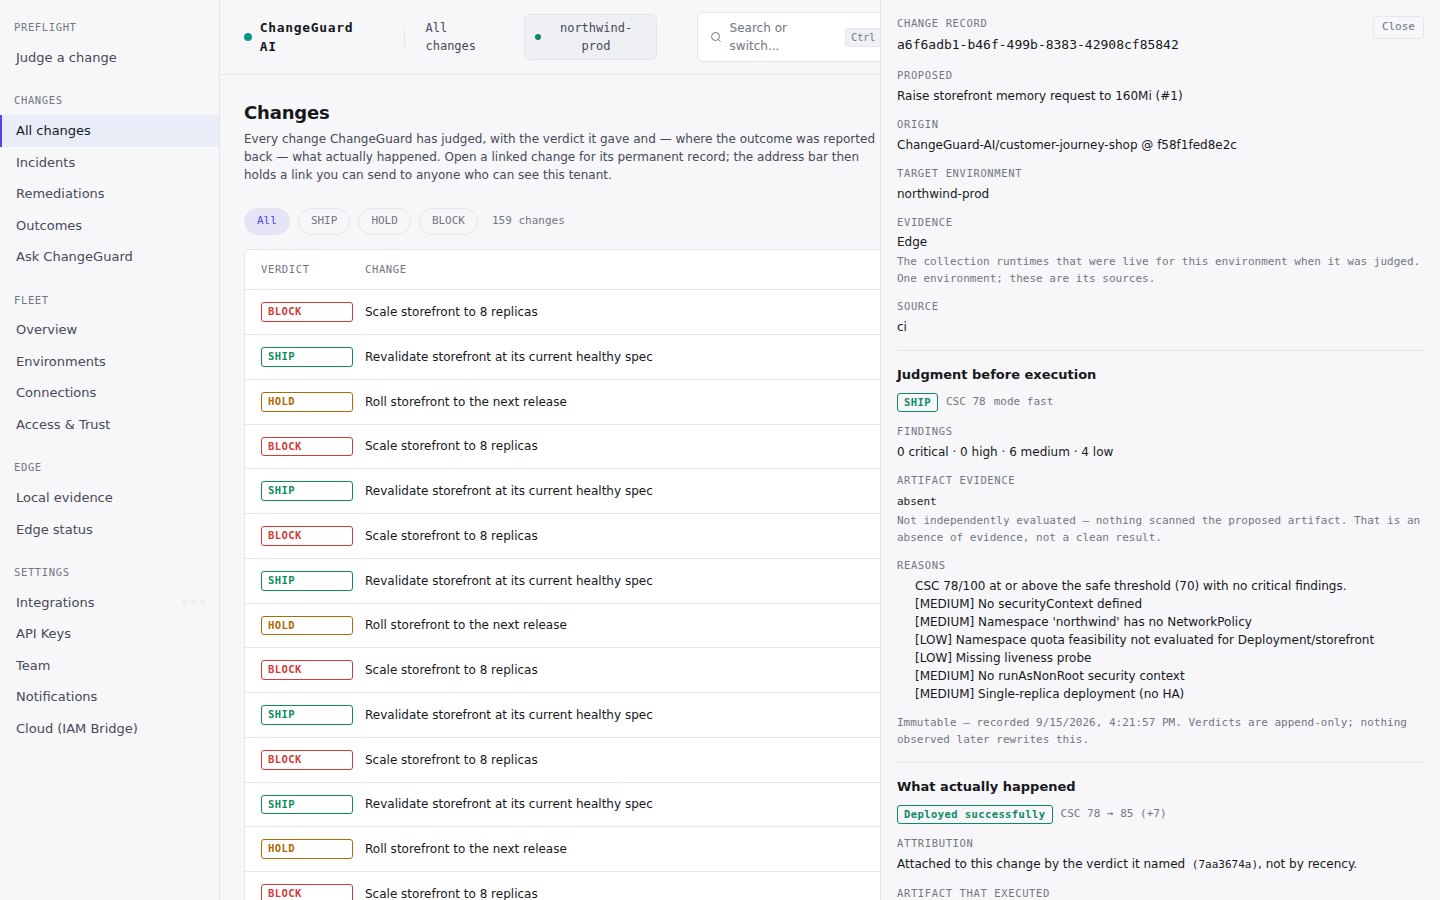Click the magnifier icon in the search box
The width and height of the screenshot is (1440, 900).
click(715, 37)
